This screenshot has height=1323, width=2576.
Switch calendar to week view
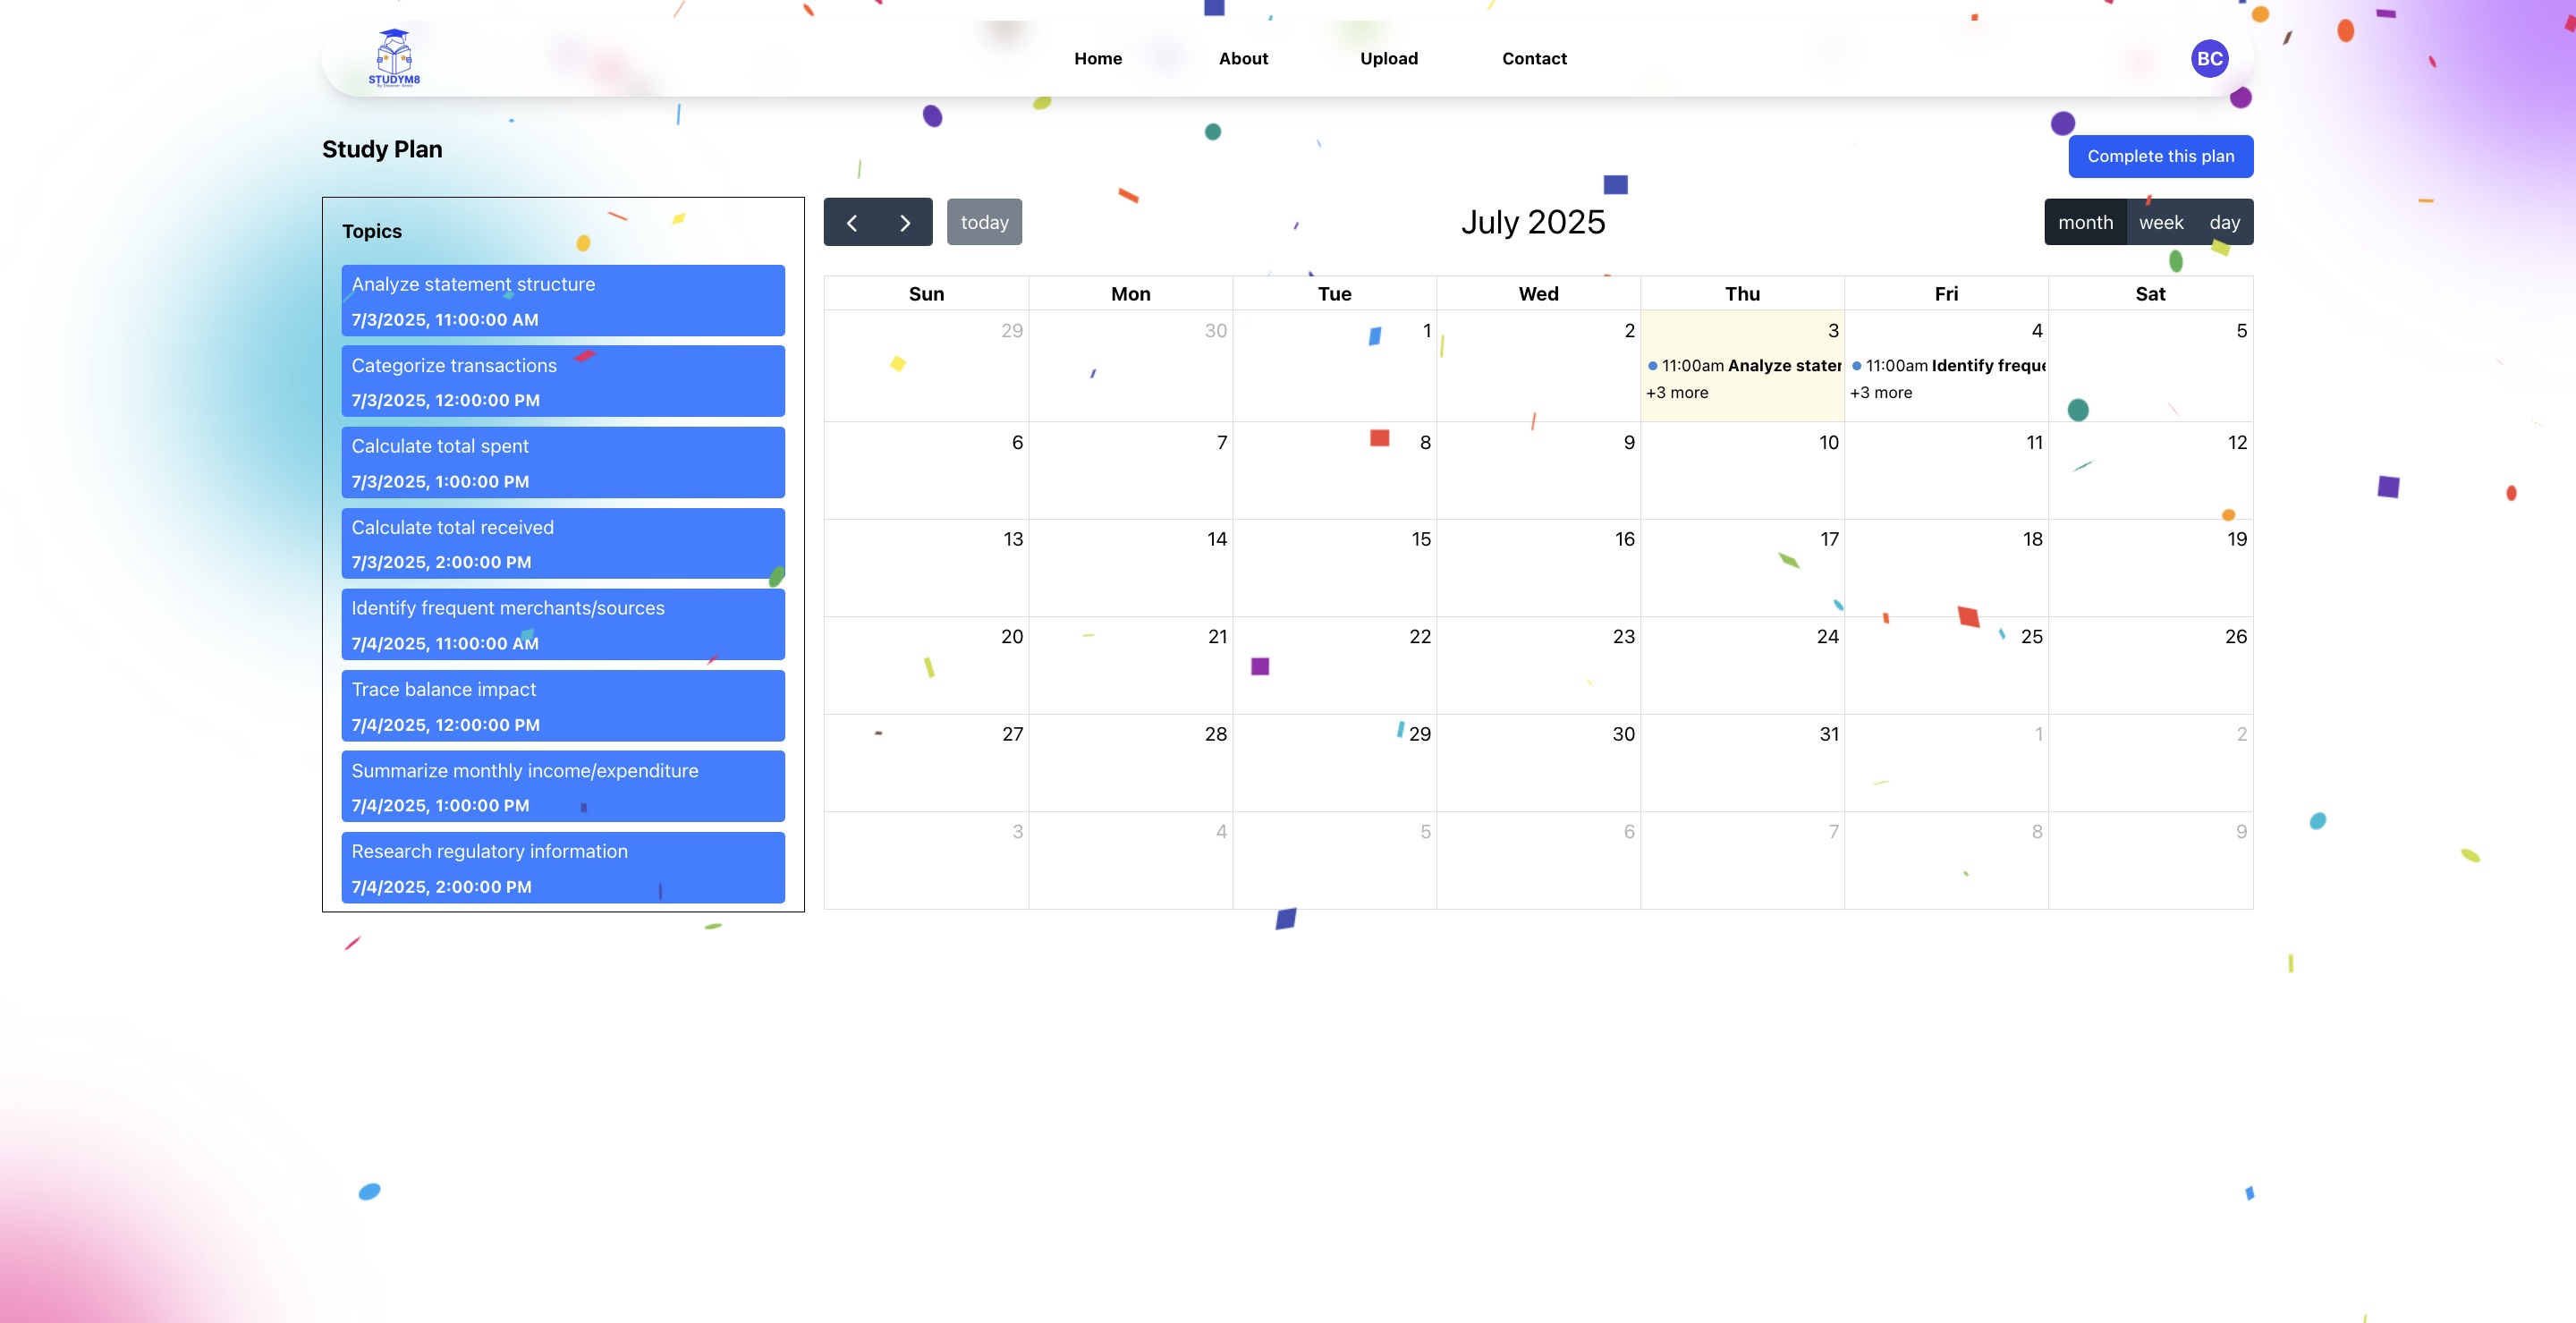click(x=2161, y=222)
